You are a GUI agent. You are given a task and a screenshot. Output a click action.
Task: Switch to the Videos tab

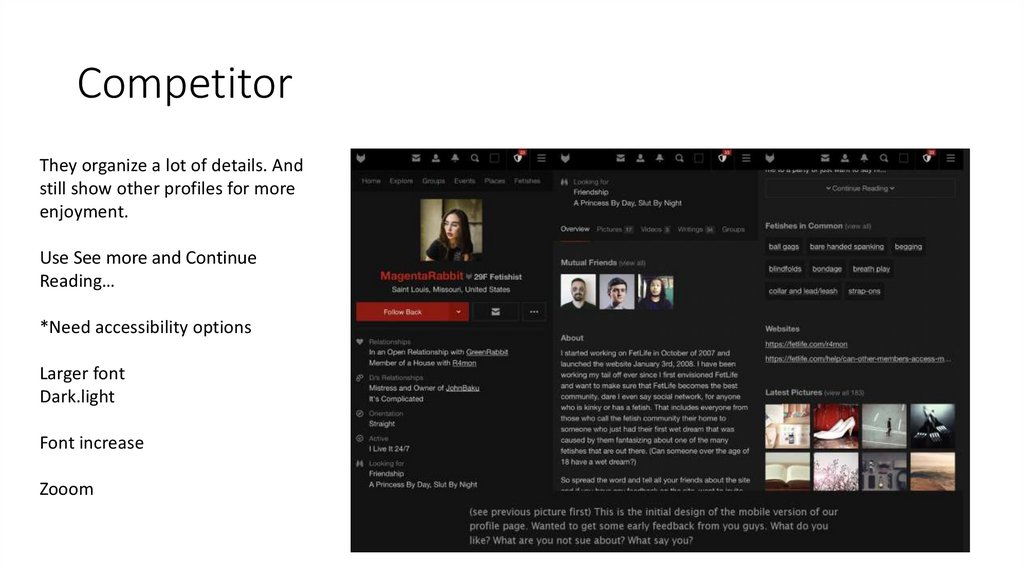tap(655, 229)
